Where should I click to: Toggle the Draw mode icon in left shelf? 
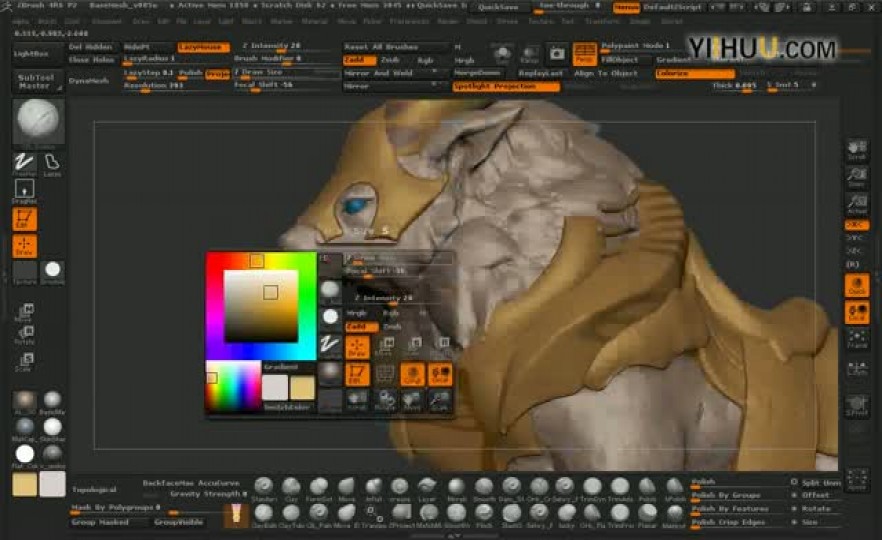point(24,246)
